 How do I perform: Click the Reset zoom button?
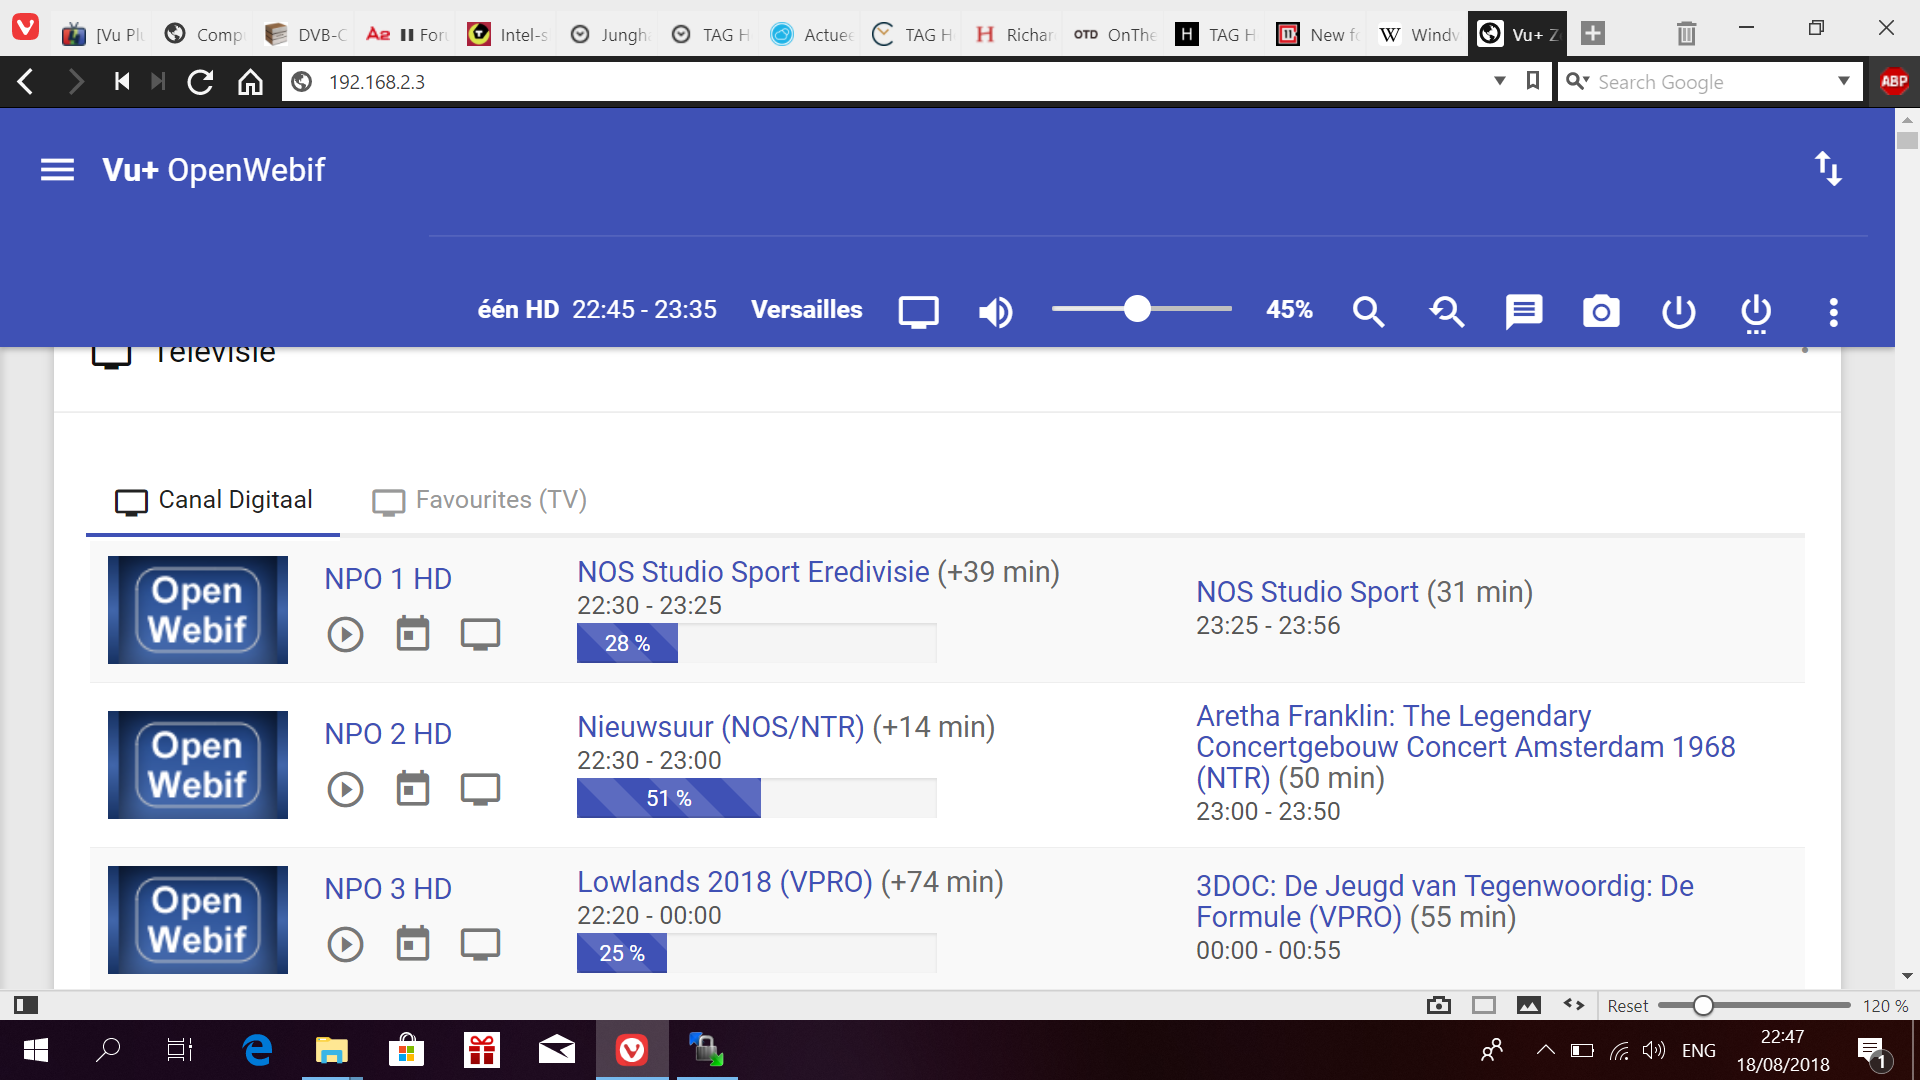(x=1627, y=1006)
